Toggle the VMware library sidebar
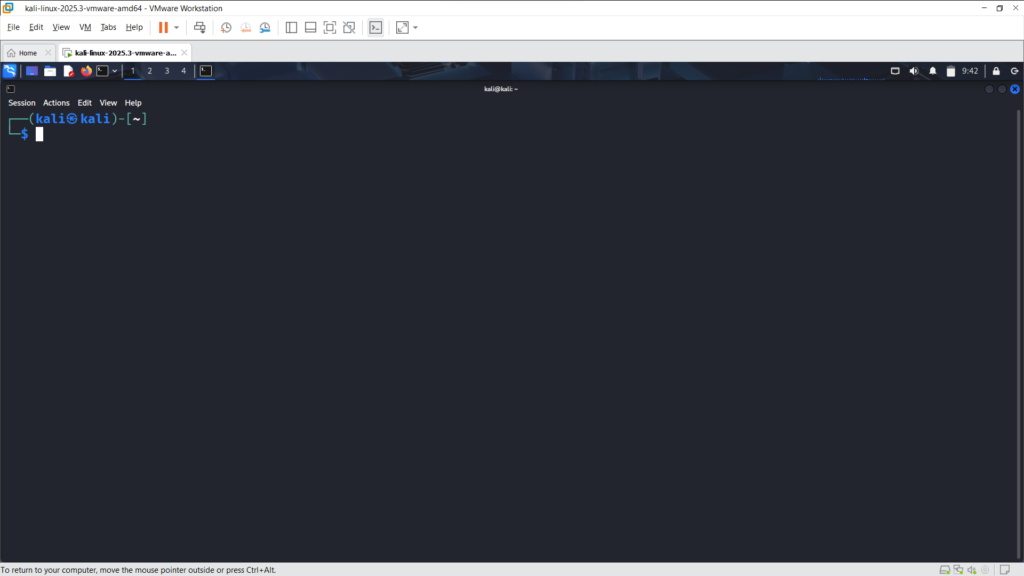Screen dimensions: 1024x576 point(291,27)
